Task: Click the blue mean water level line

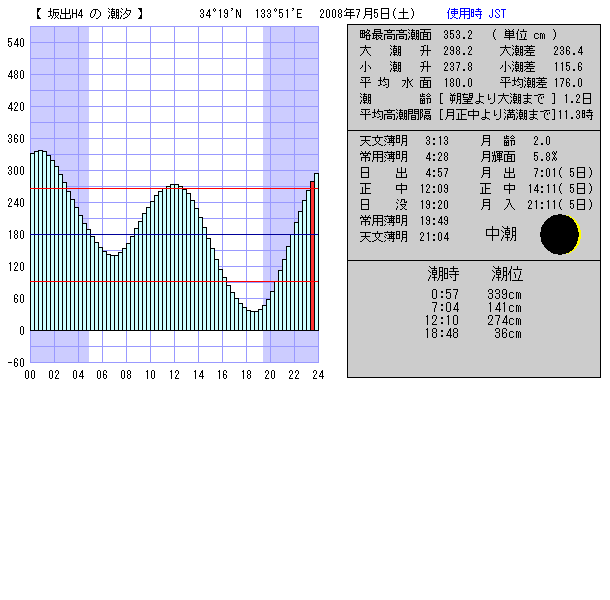Action: [x=174, y=235]
